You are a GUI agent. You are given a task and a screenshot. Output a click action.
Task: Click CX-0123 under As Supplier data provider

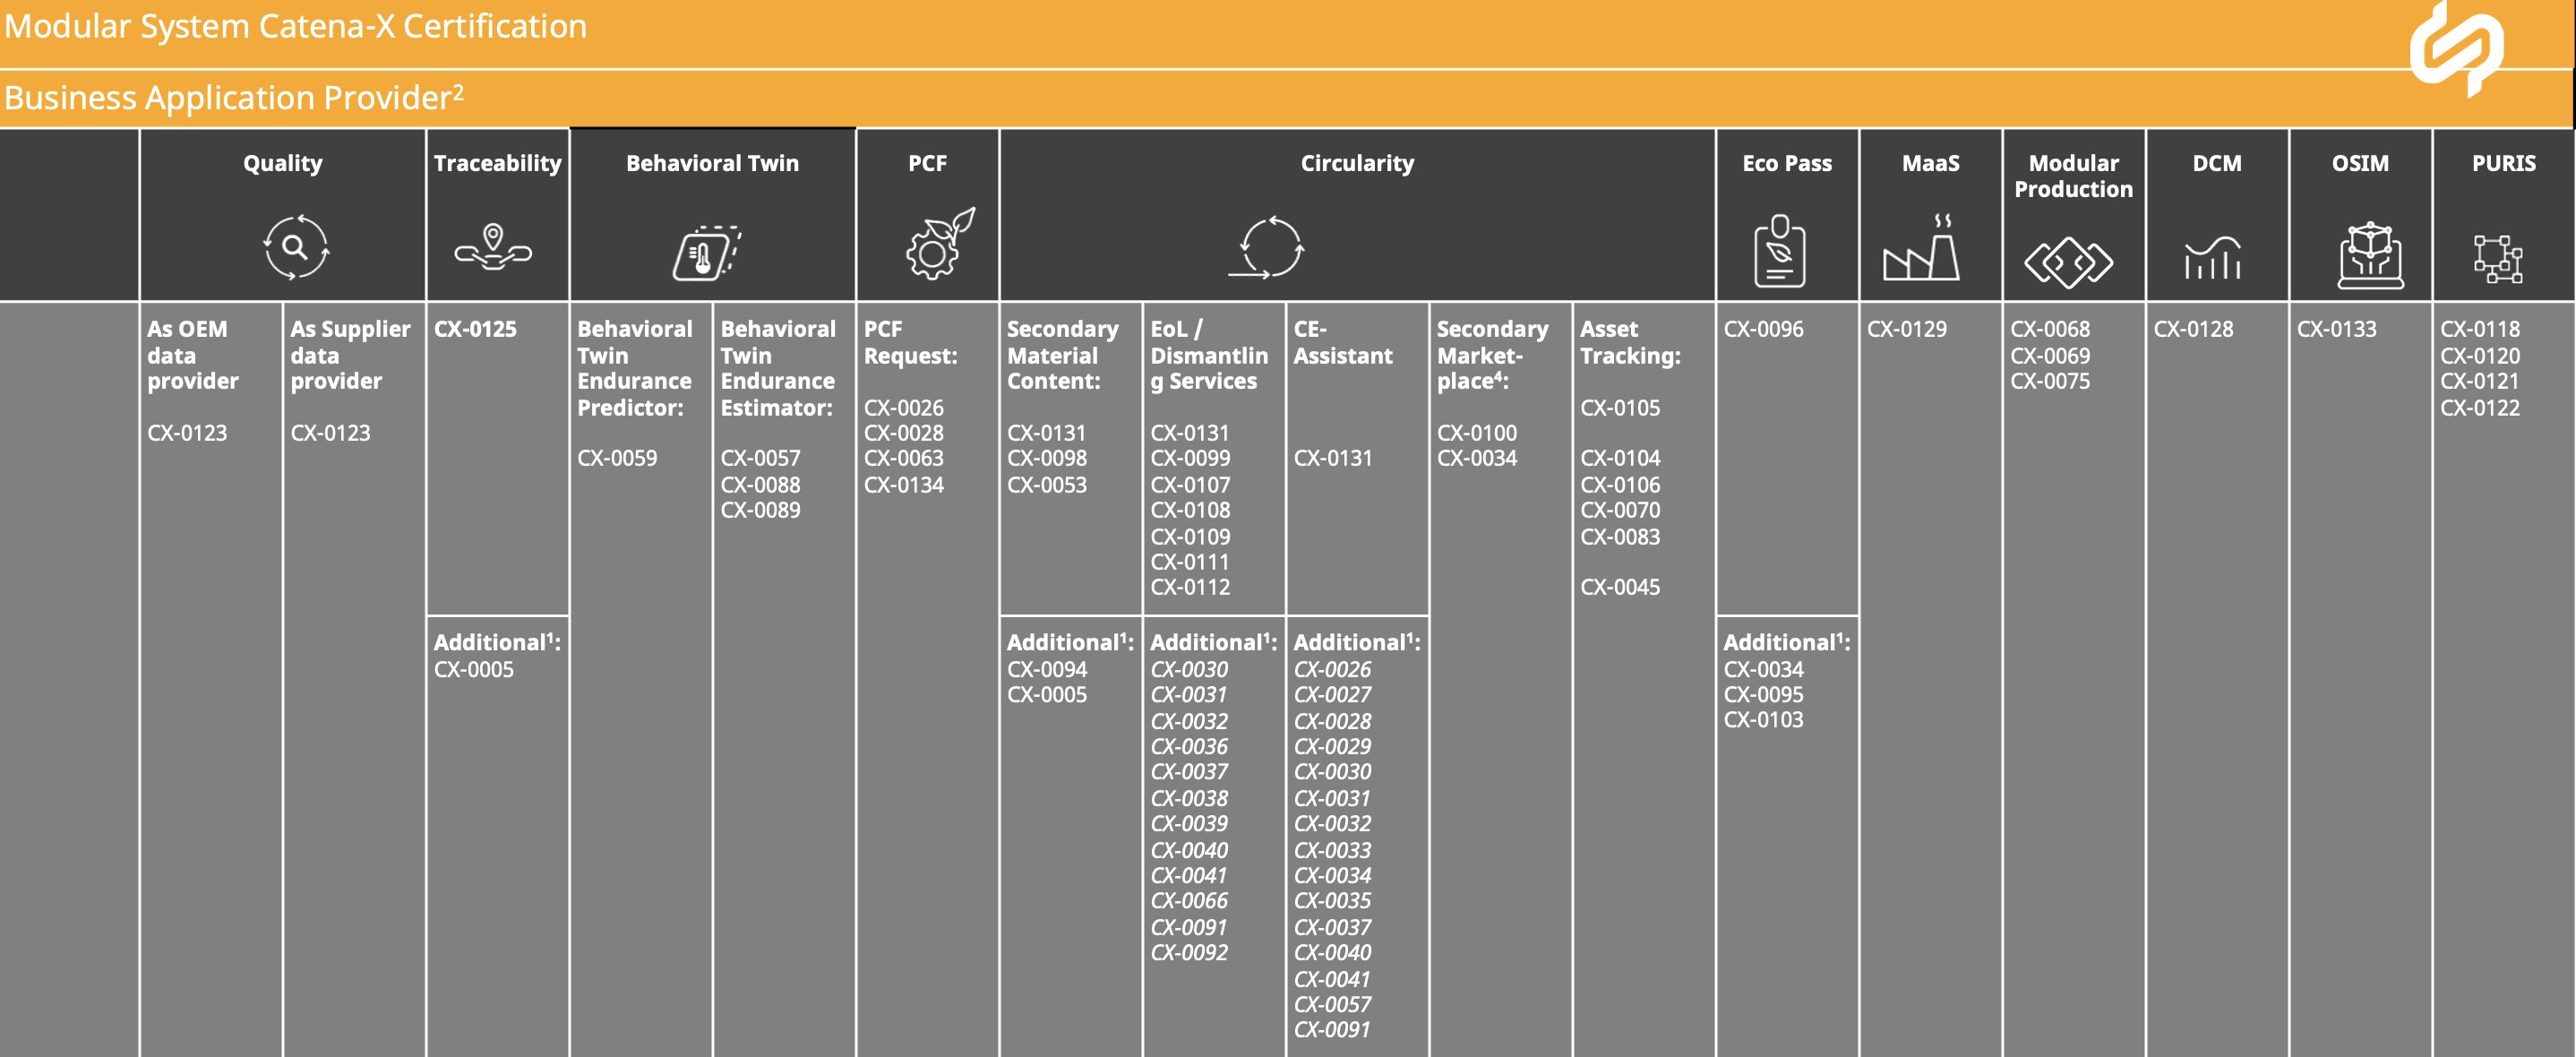click(x=330, y=433)
